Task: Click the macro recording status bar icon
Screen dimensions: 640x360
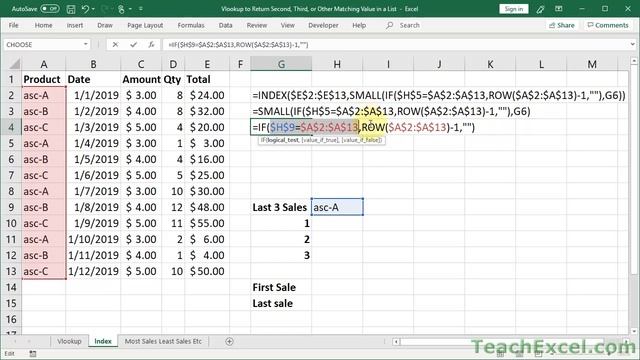Action: [33, 354]
